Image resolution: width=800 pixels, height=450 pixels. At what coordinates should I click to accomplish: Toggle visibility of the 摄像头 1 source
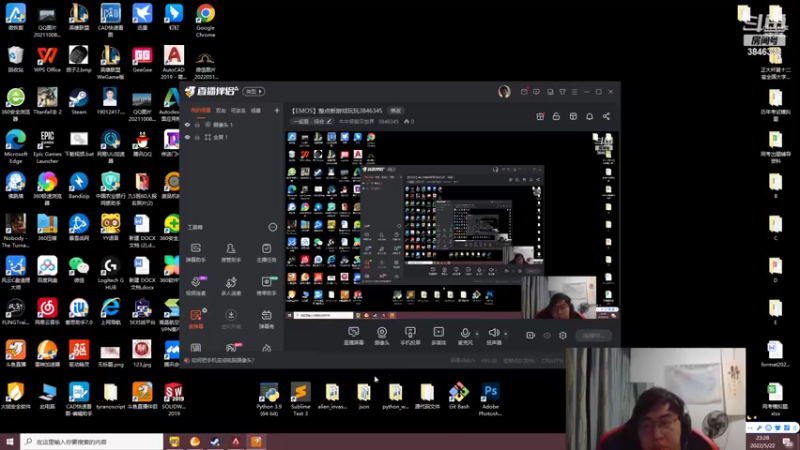coord(187,124)
